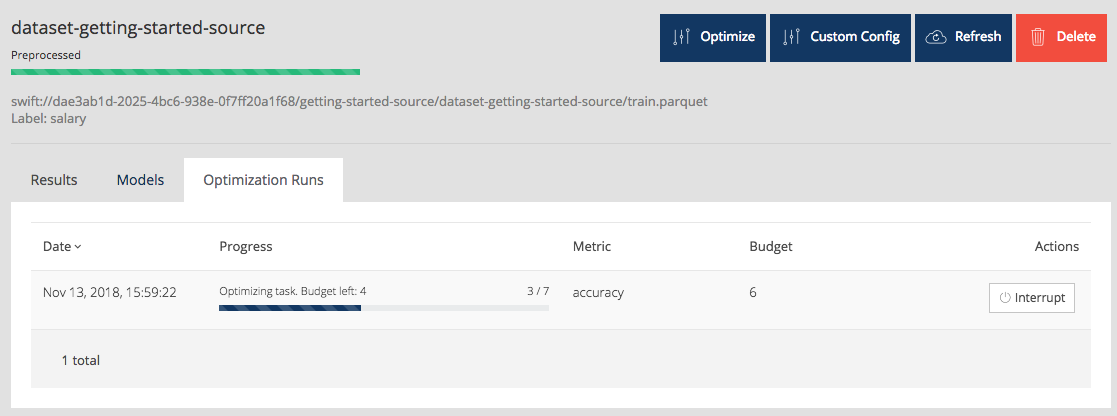Click the optimization run progress bar

point(383,308)
